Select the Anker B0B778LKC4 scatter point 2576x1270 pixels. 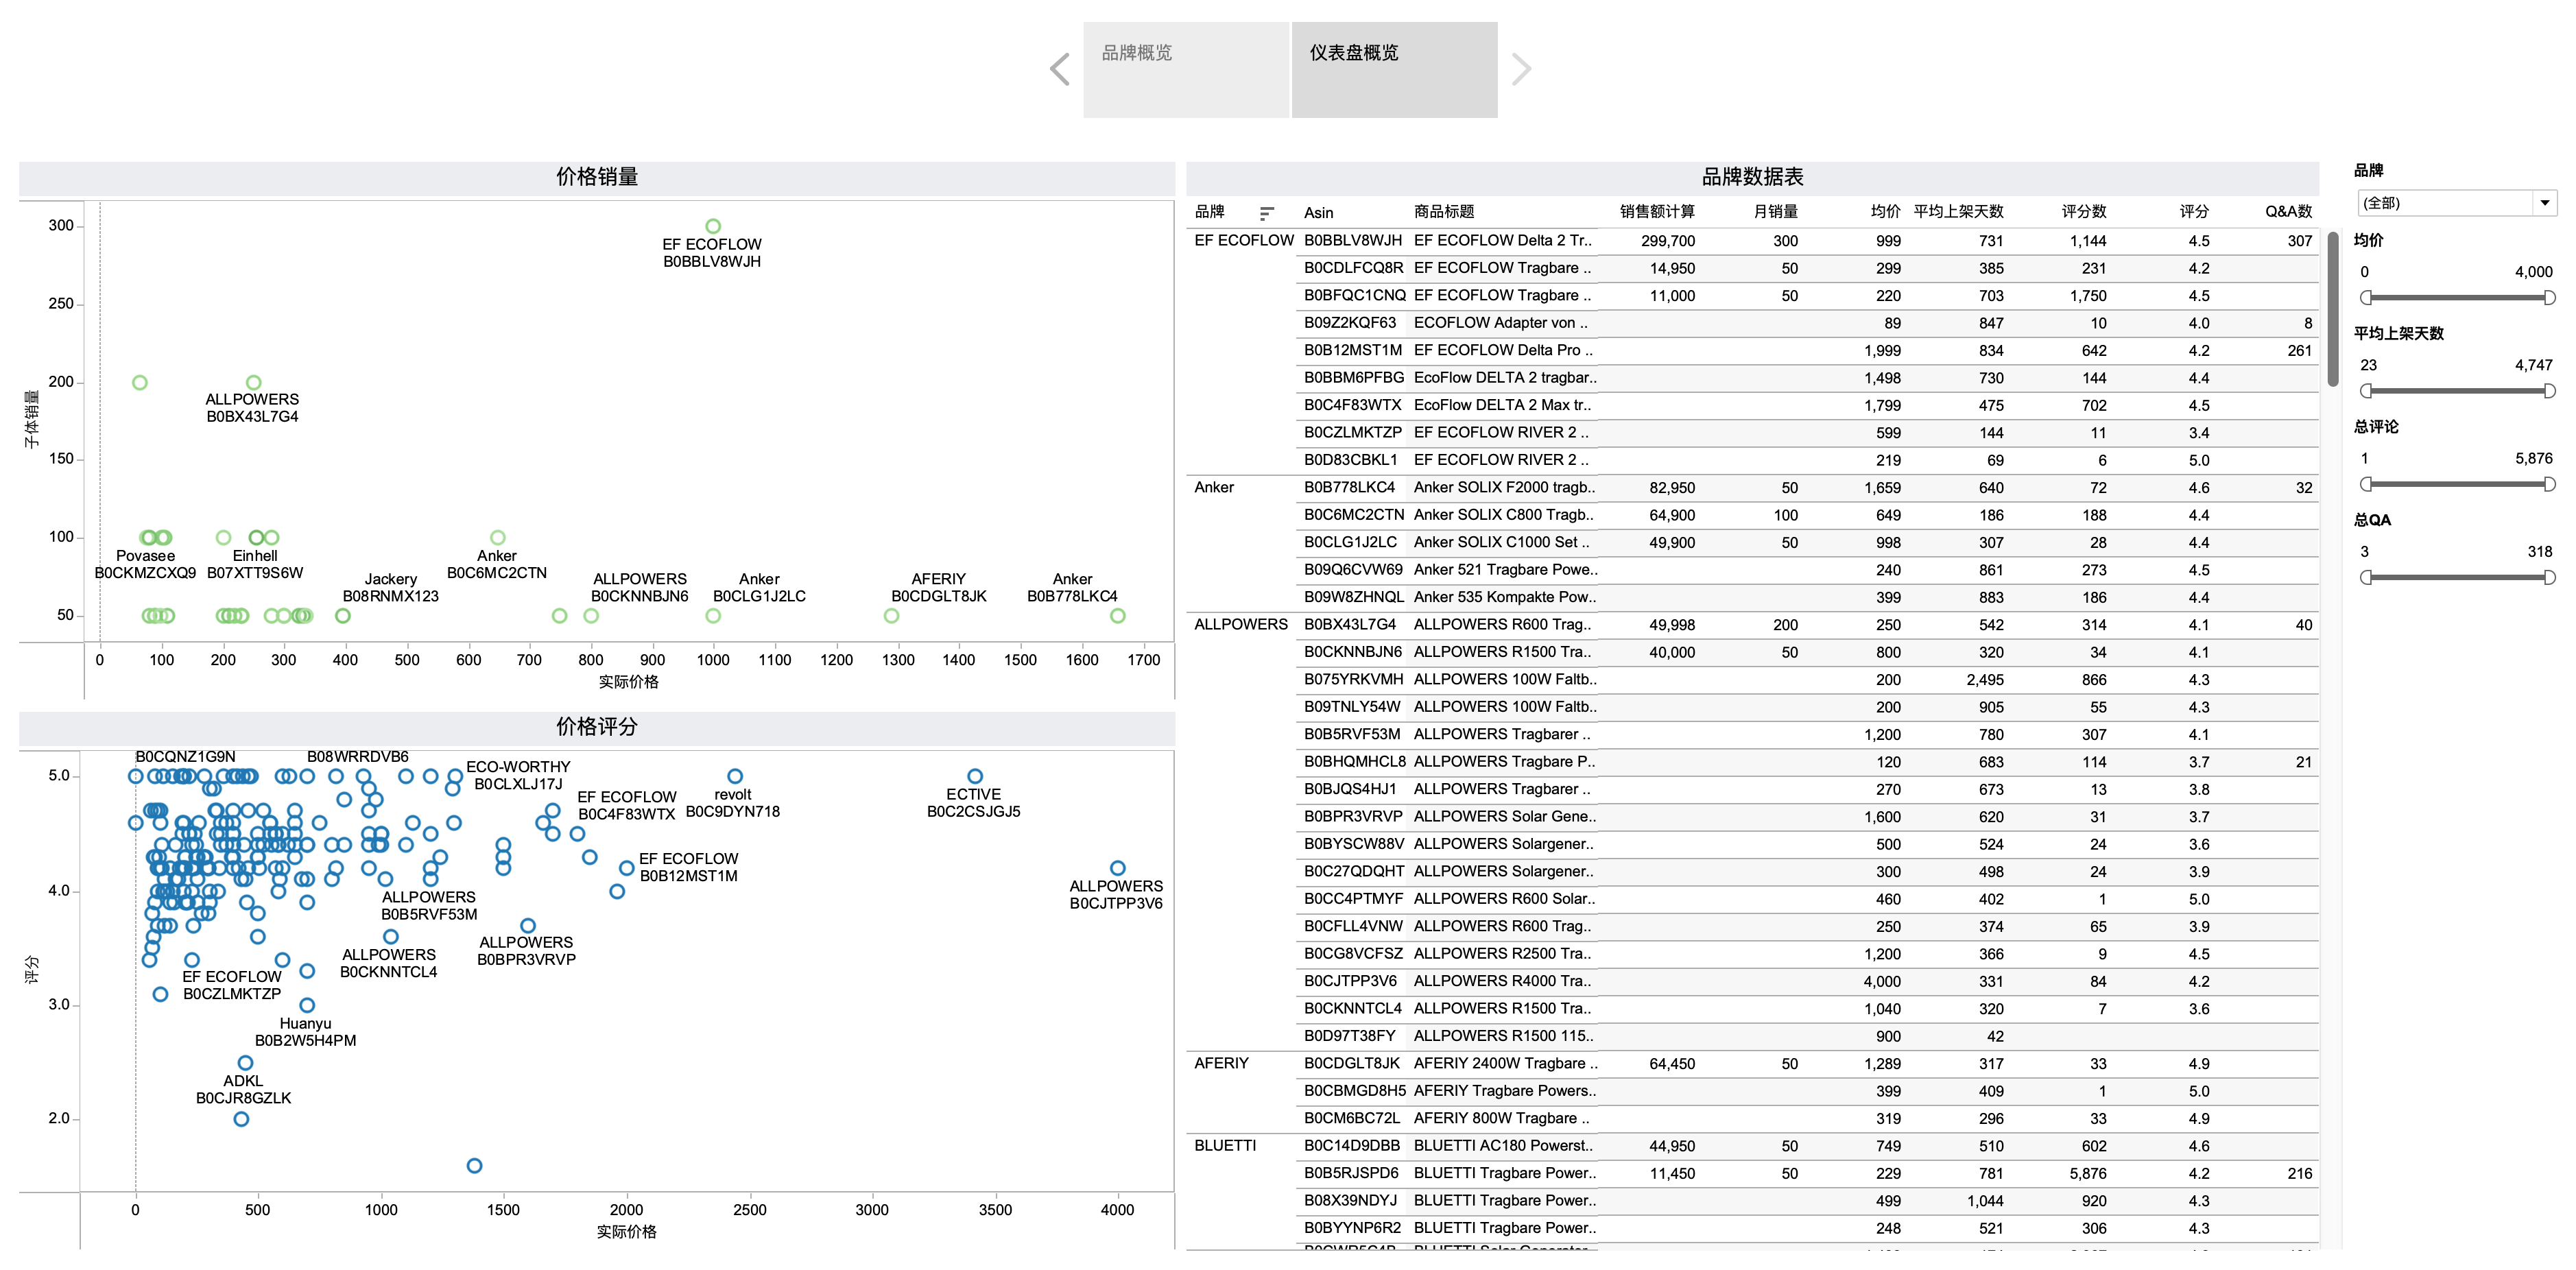coord(1118,616)
